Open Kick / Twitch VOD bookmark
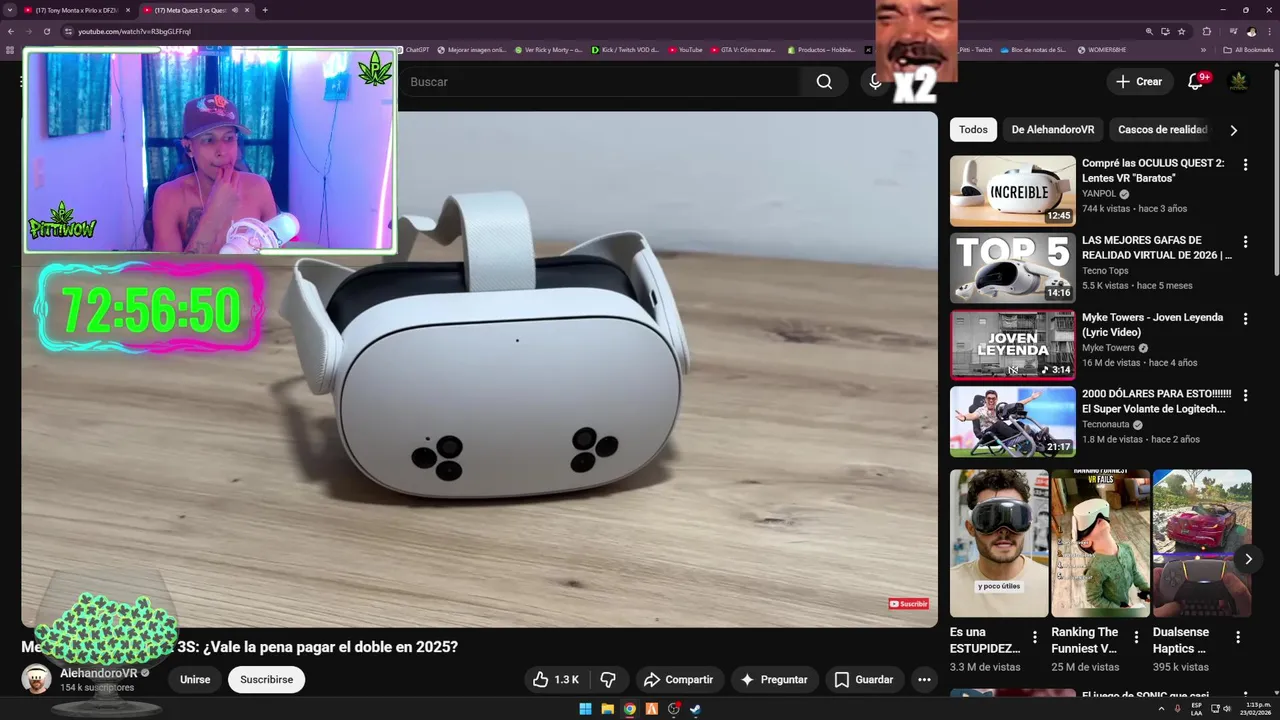This screenshot has width=1280, height=720. coord(625,50)
